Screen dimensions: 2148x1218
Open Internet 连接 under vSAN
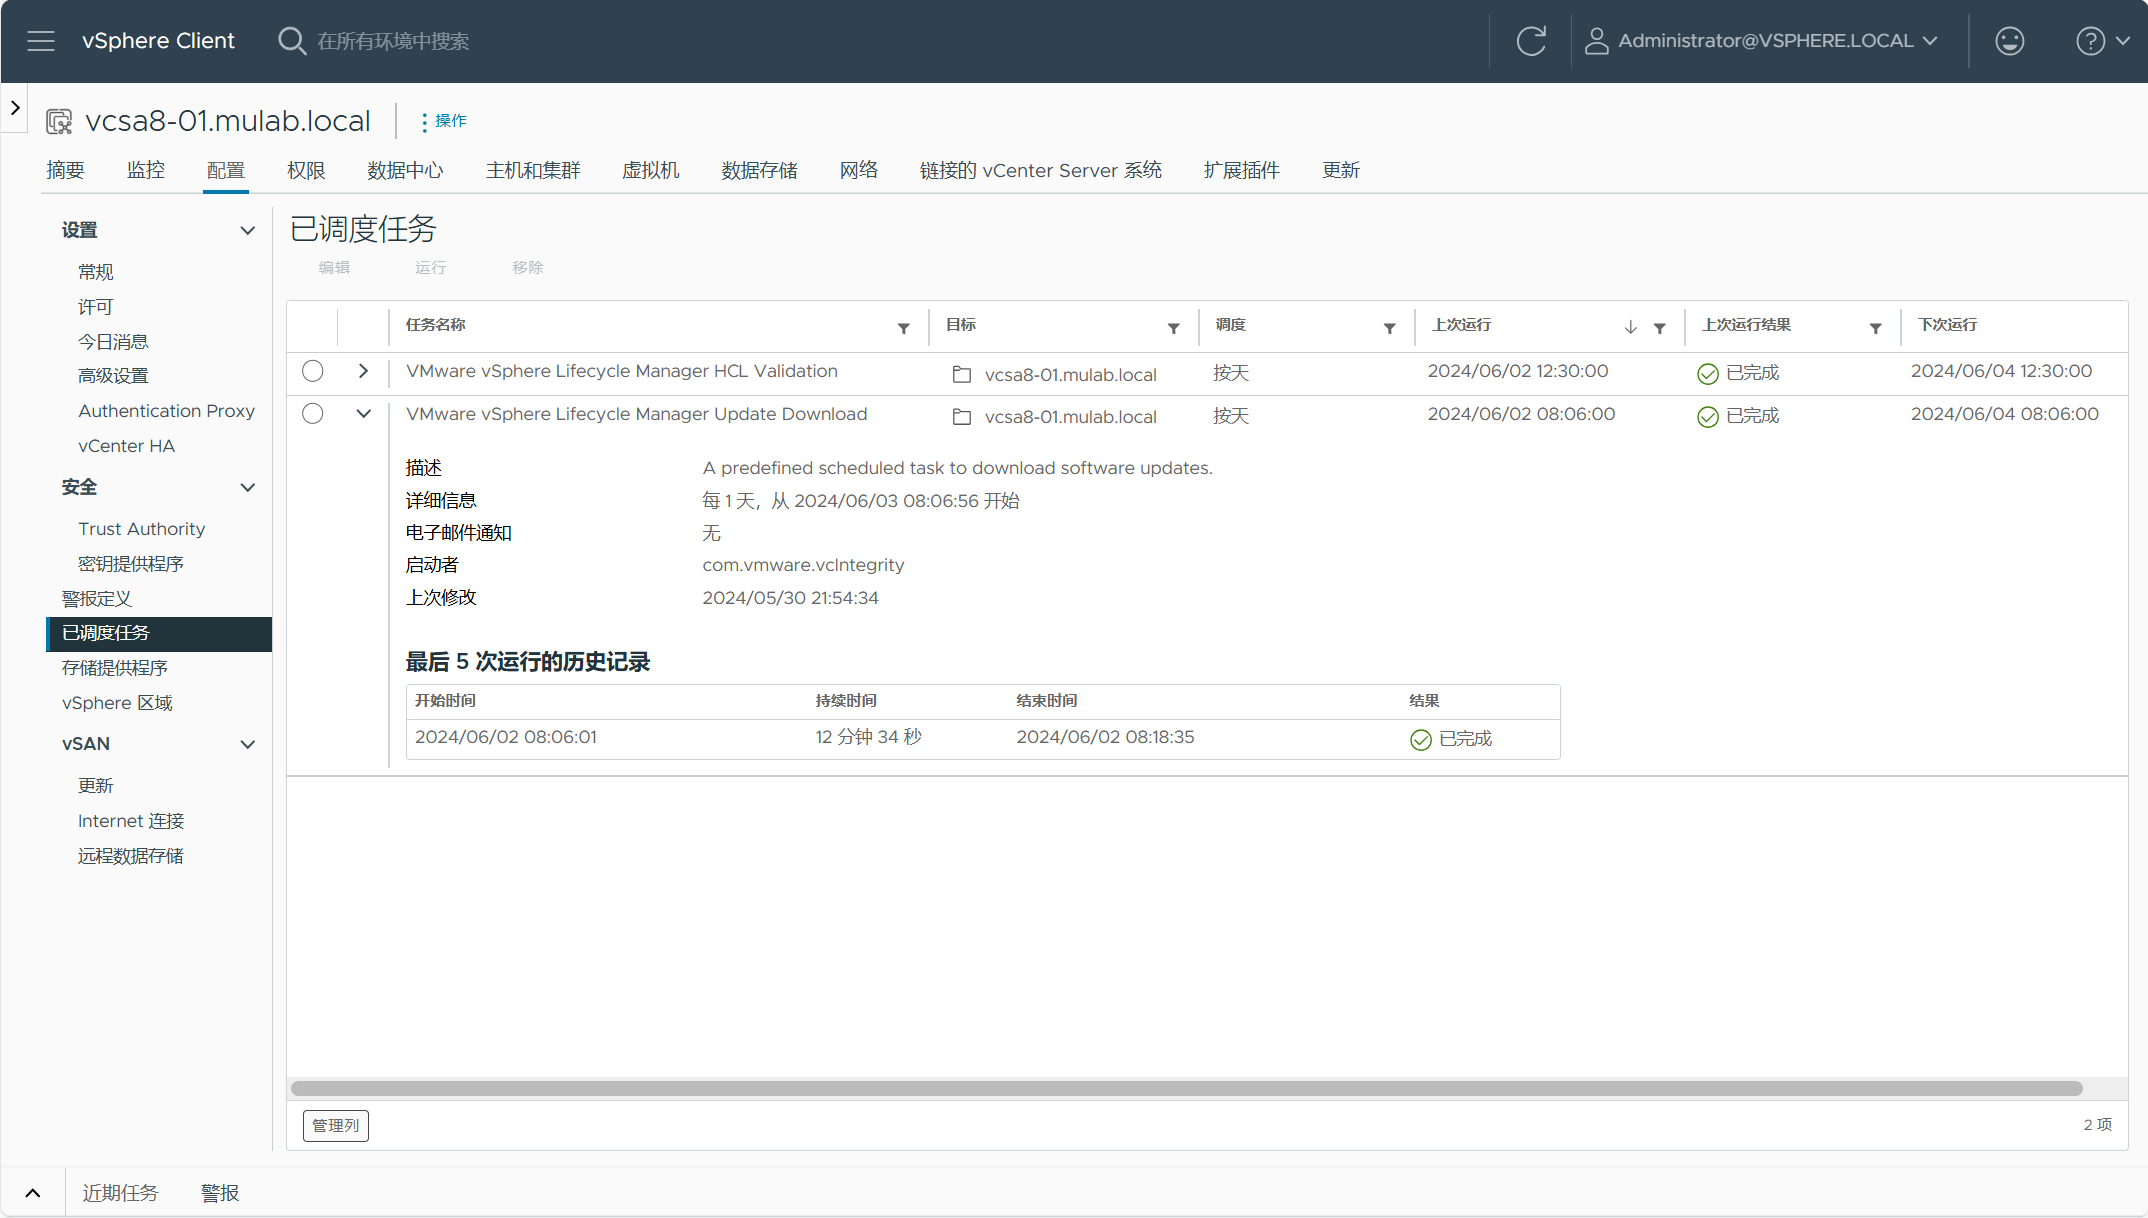(131, 821)
